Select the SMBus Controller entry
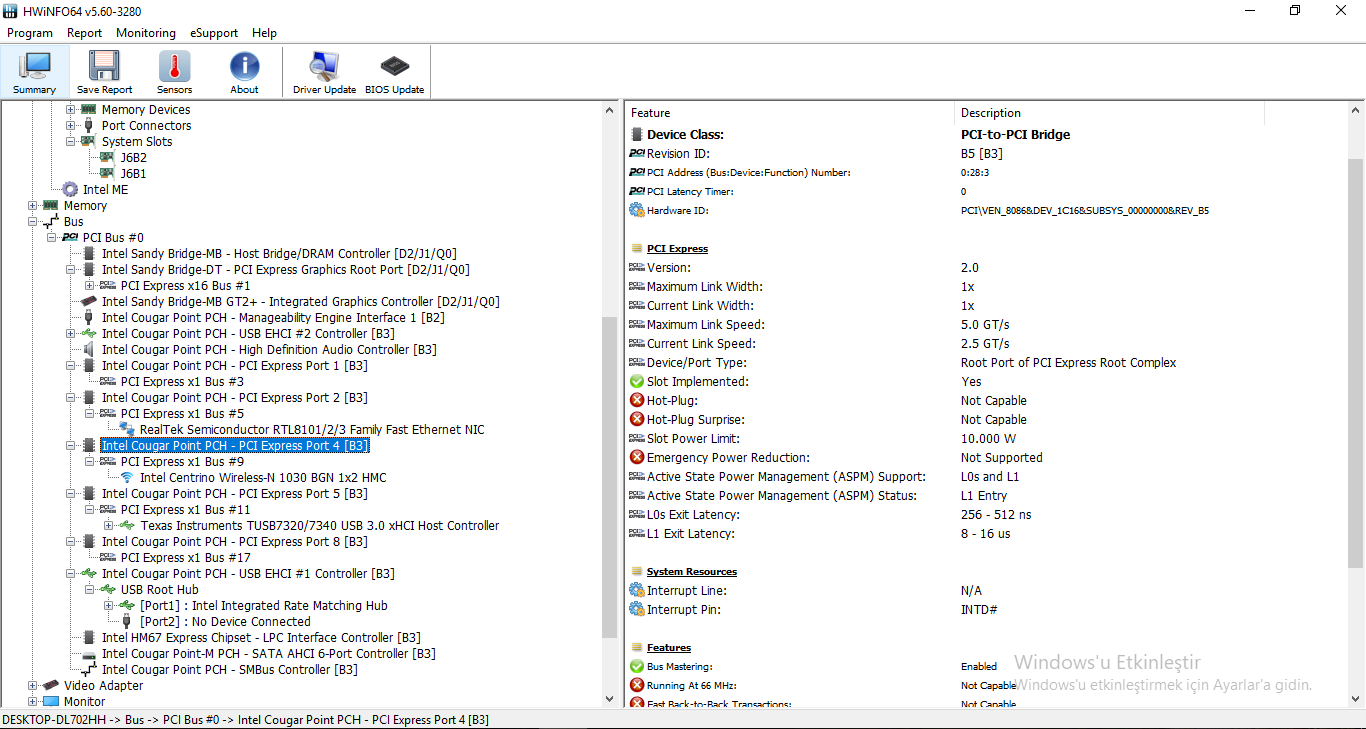The image size is (1366, 729). point(230,669)
